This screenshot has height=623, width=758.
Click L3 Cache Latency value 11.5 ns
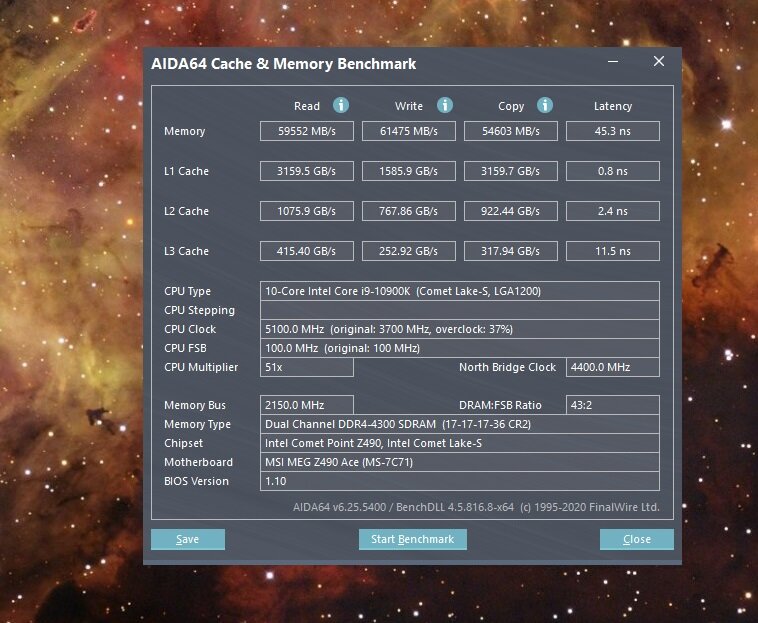pos(612,251)
